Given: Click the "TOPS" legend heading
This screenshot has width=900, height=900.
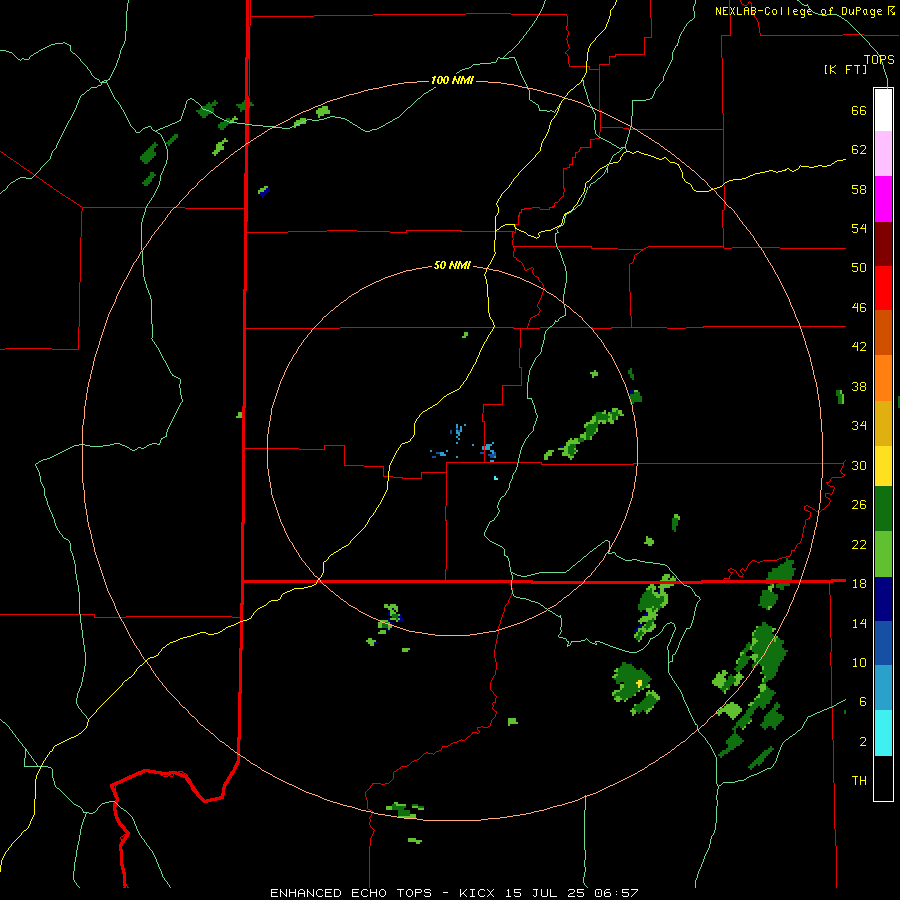Looking at the screenshot, I should [879, 59].
